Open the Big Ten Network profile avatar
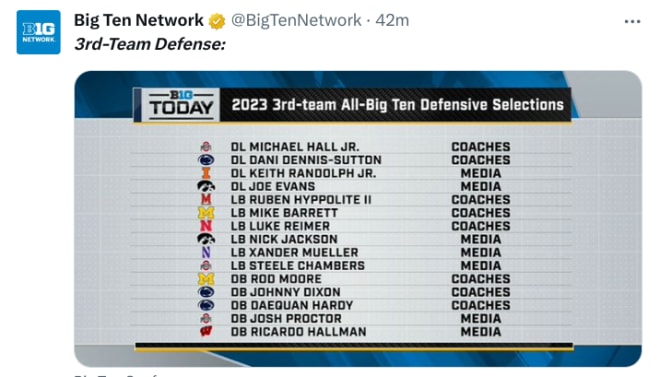Viewport: 660px width, 377px height. (x=38, y=32)
